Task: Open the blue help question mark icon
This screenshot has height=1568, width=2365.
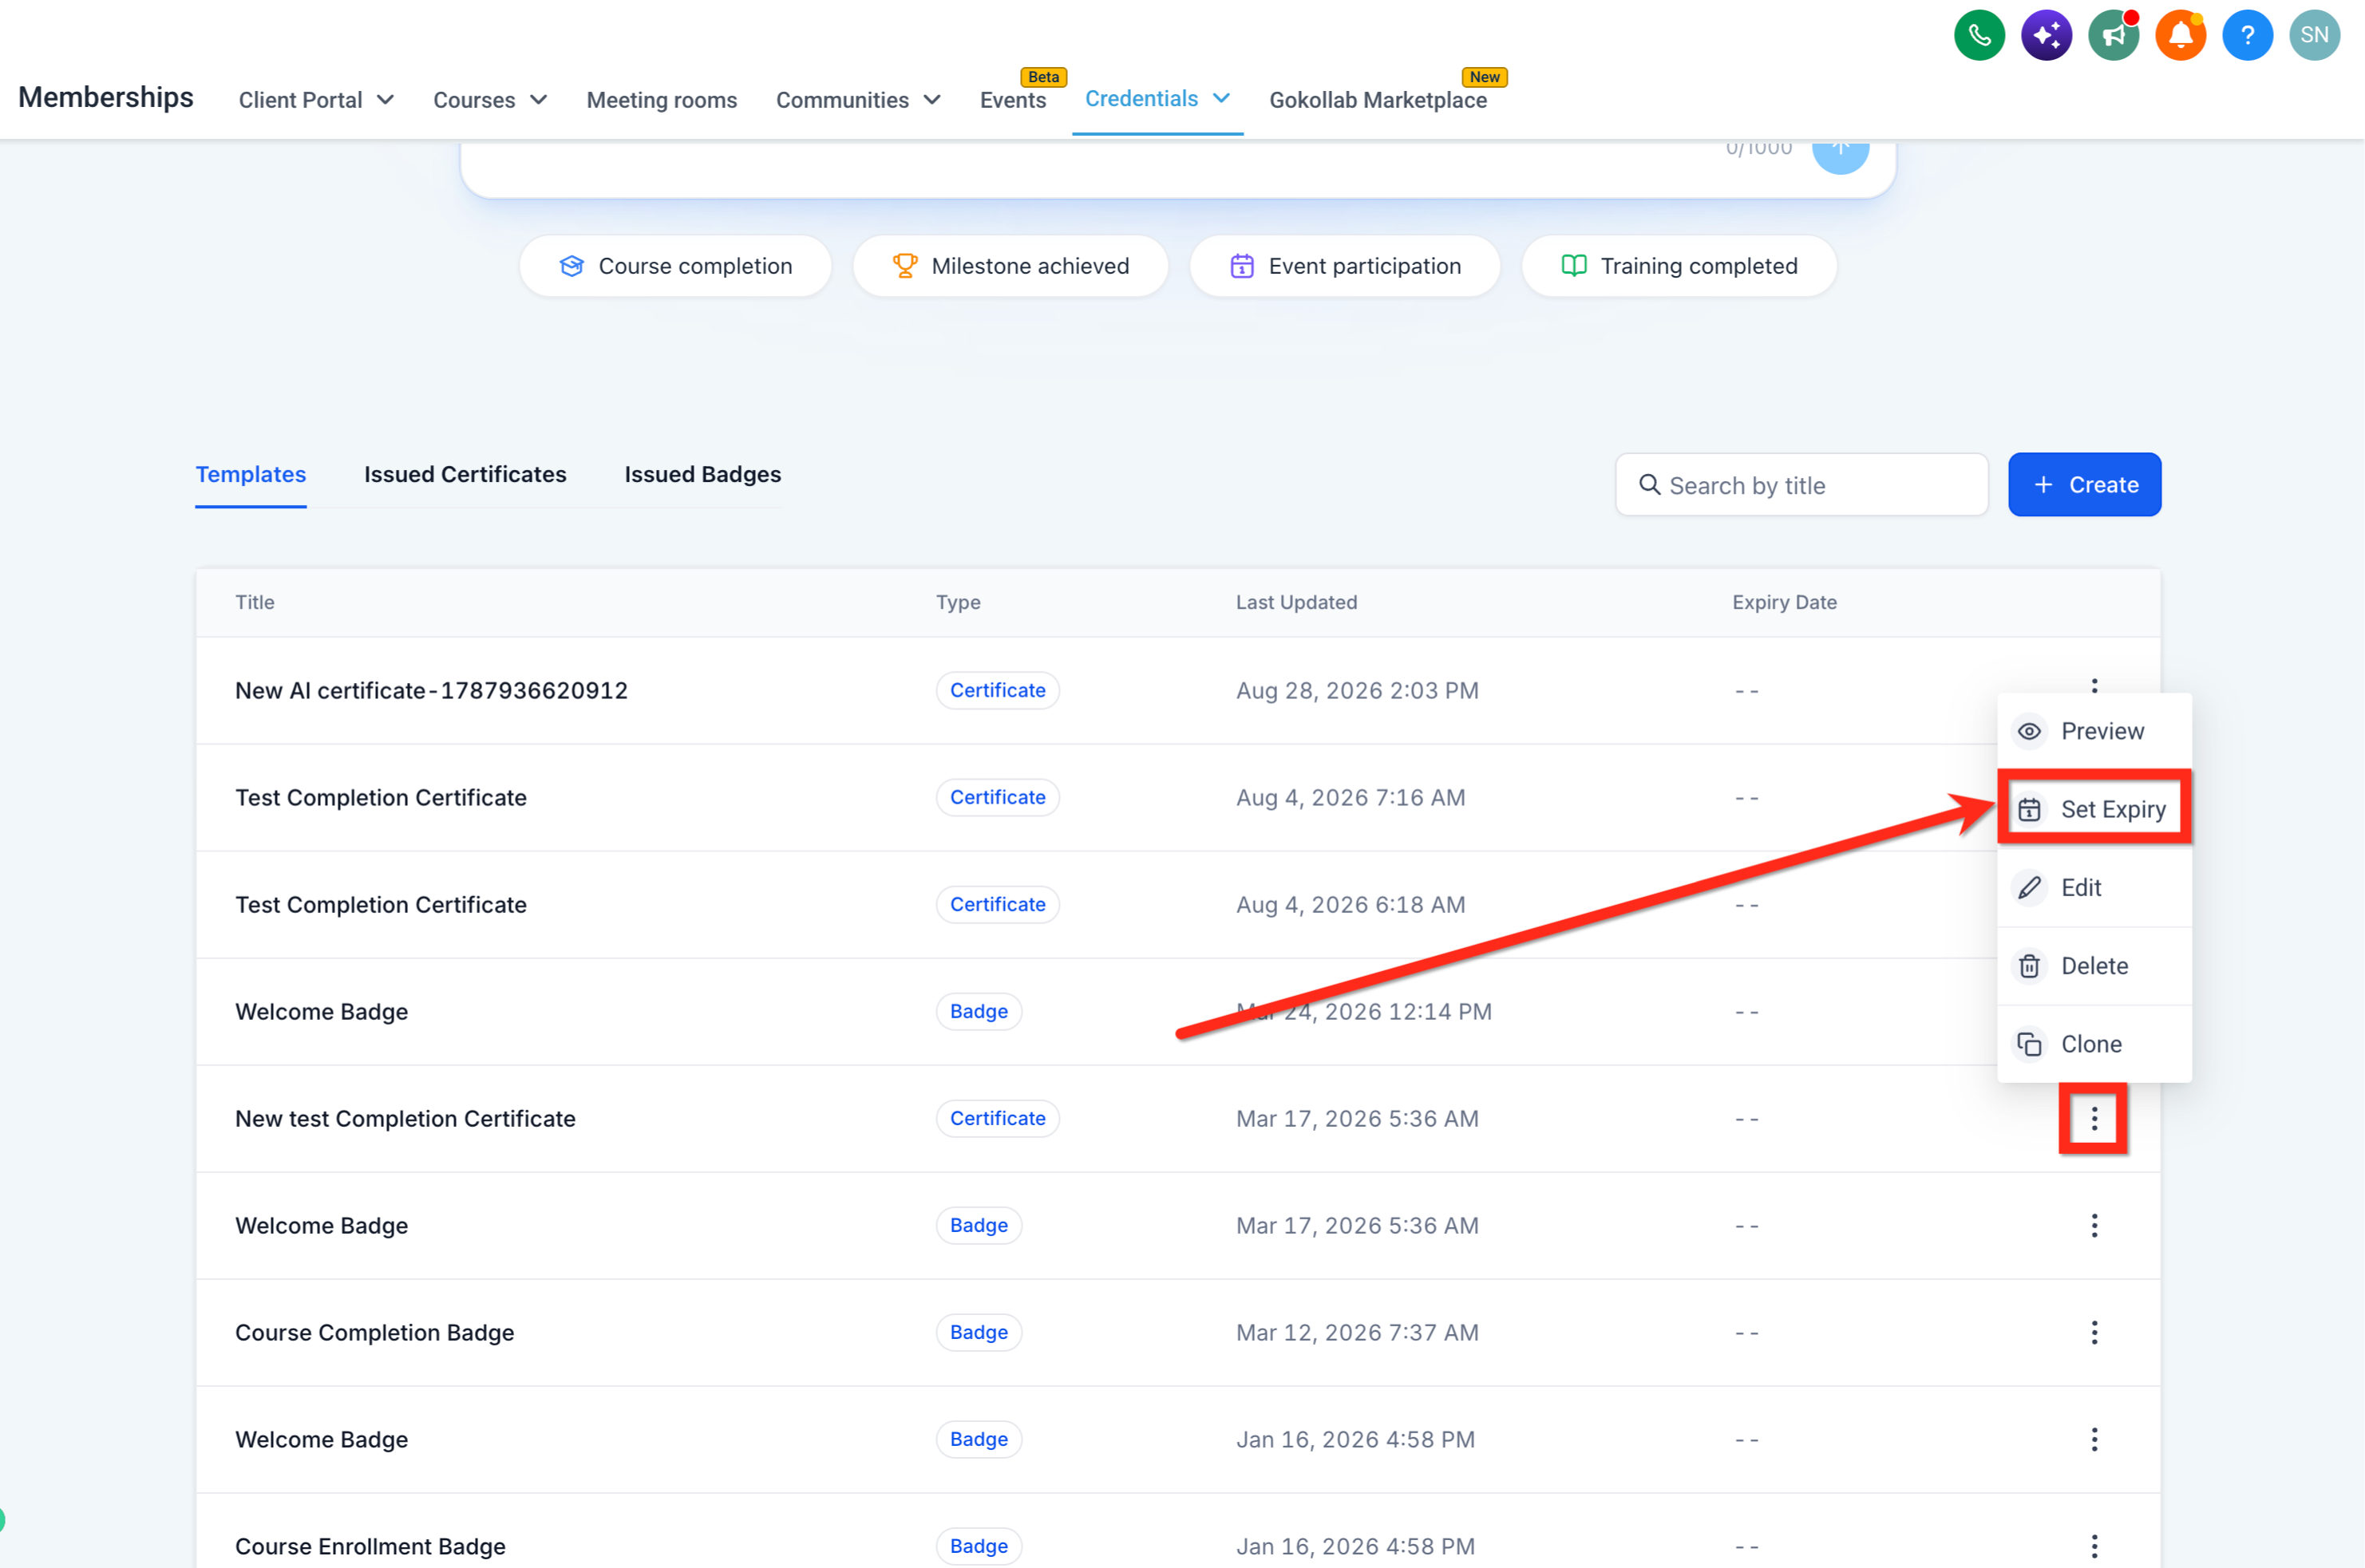Action: click(2247, 36)
